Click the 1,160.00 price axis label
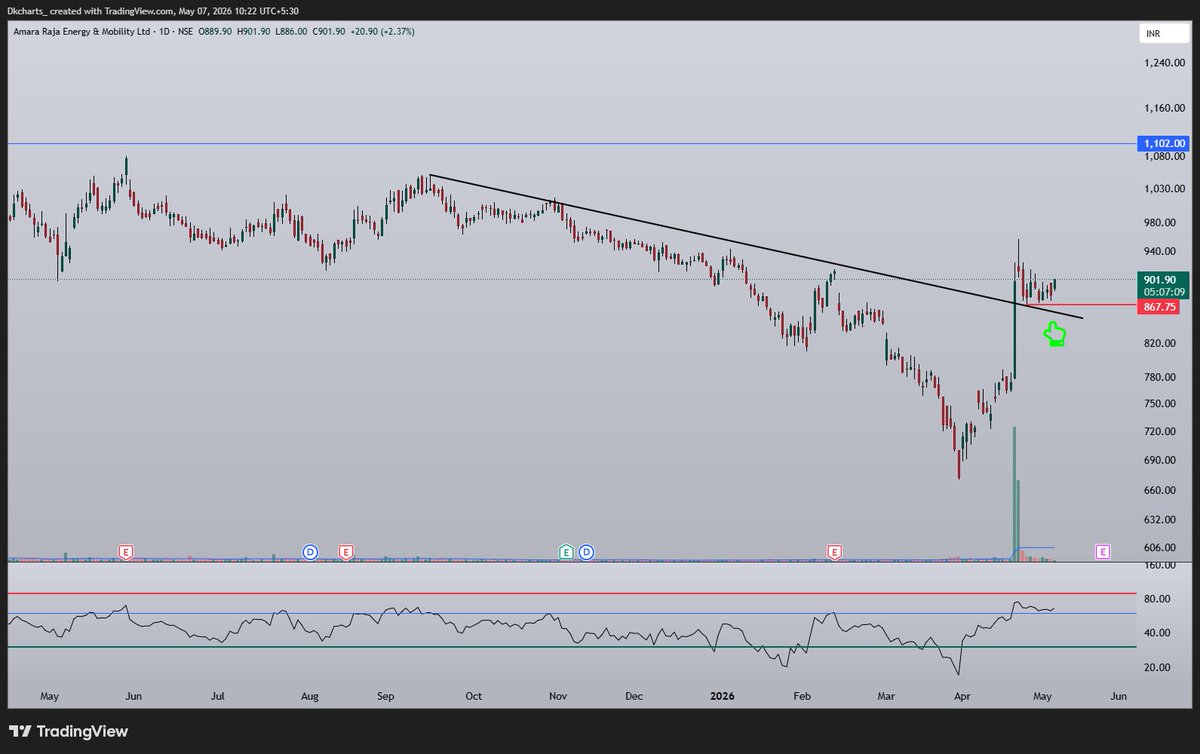This screenshot has width=1200, height=754. click(1165, 108)
